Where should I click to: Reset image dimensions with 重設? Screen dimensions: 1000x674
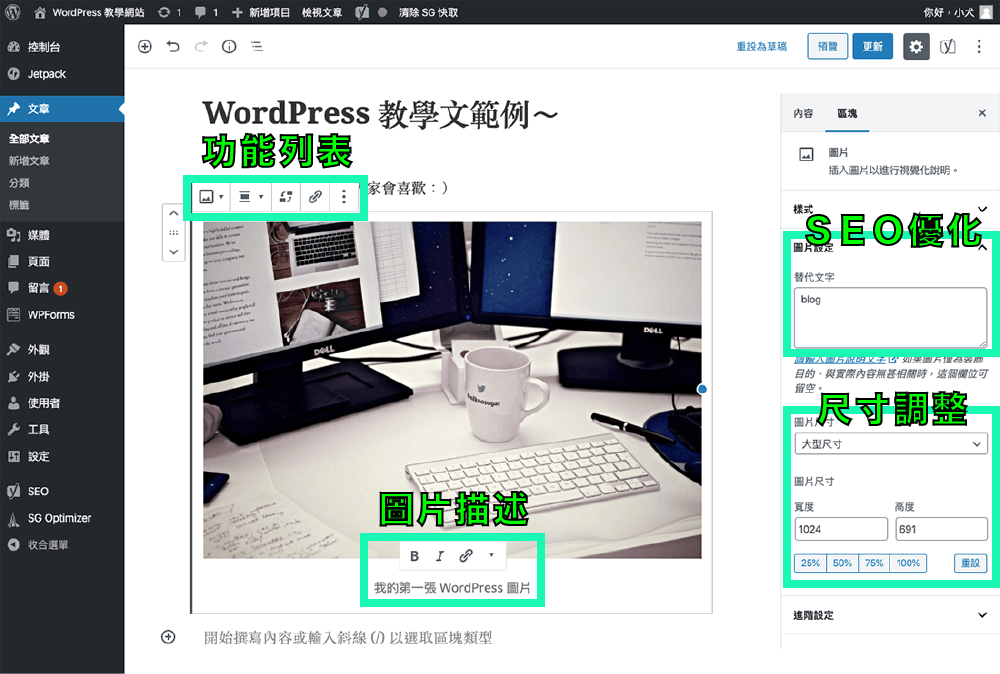pos(971,563)
